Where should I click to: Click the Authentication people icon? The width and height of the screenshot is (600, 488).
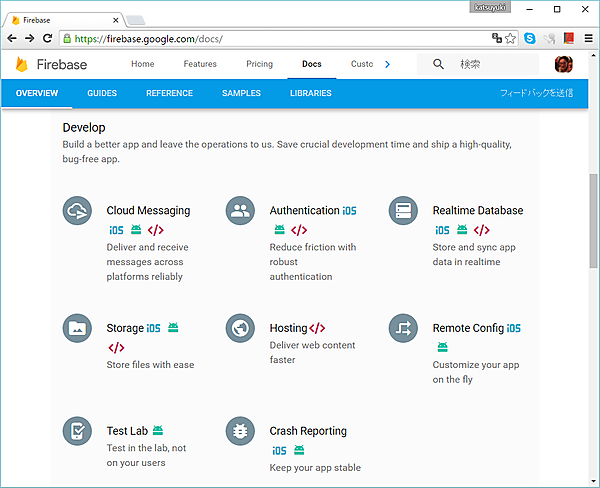[240, 211]
